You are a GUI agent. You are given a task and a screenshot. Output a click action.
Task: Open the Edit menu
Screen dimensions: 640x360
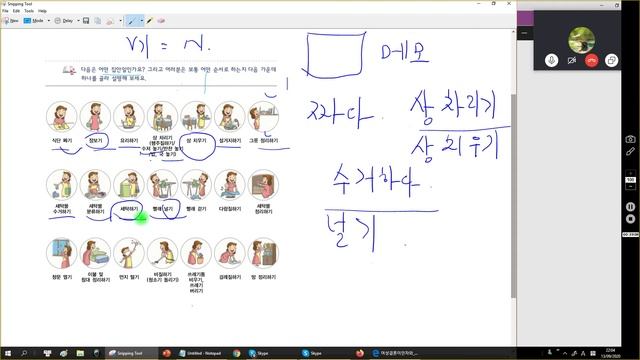click(16, 11)
